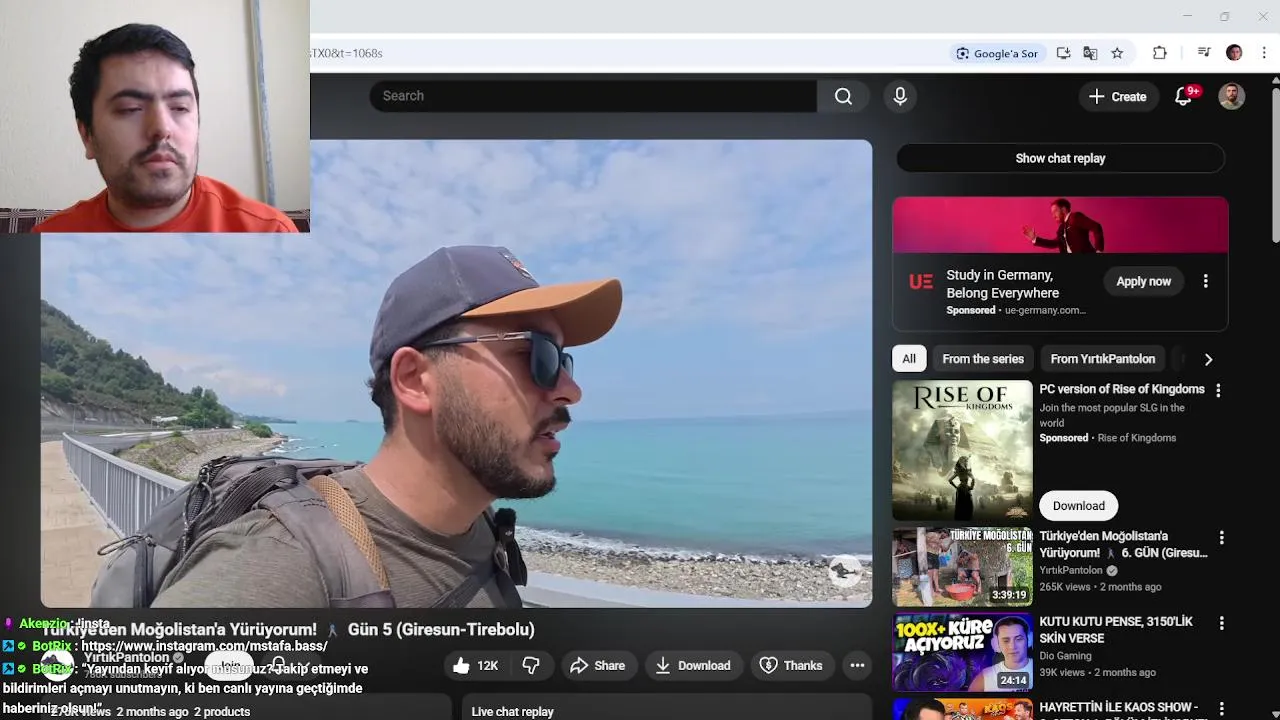Open options for HAYRETTİN İLE KAOS SHOW video
Screen dimensions: 1280x720
(1221, 708)
